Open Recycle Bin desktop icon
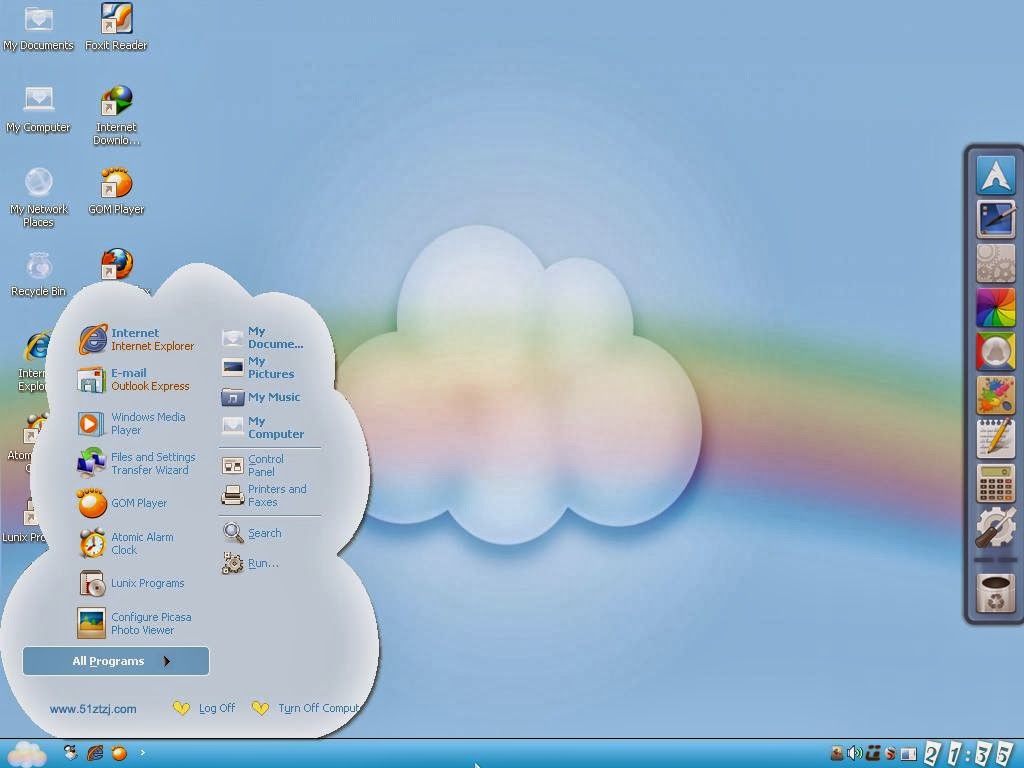This screenshot has height=768, width=1024. (39, 274)
